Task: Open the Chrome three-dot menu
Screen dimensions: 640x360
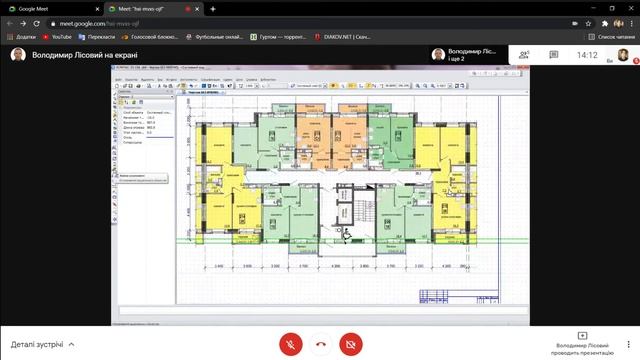Action: [631, 24]
